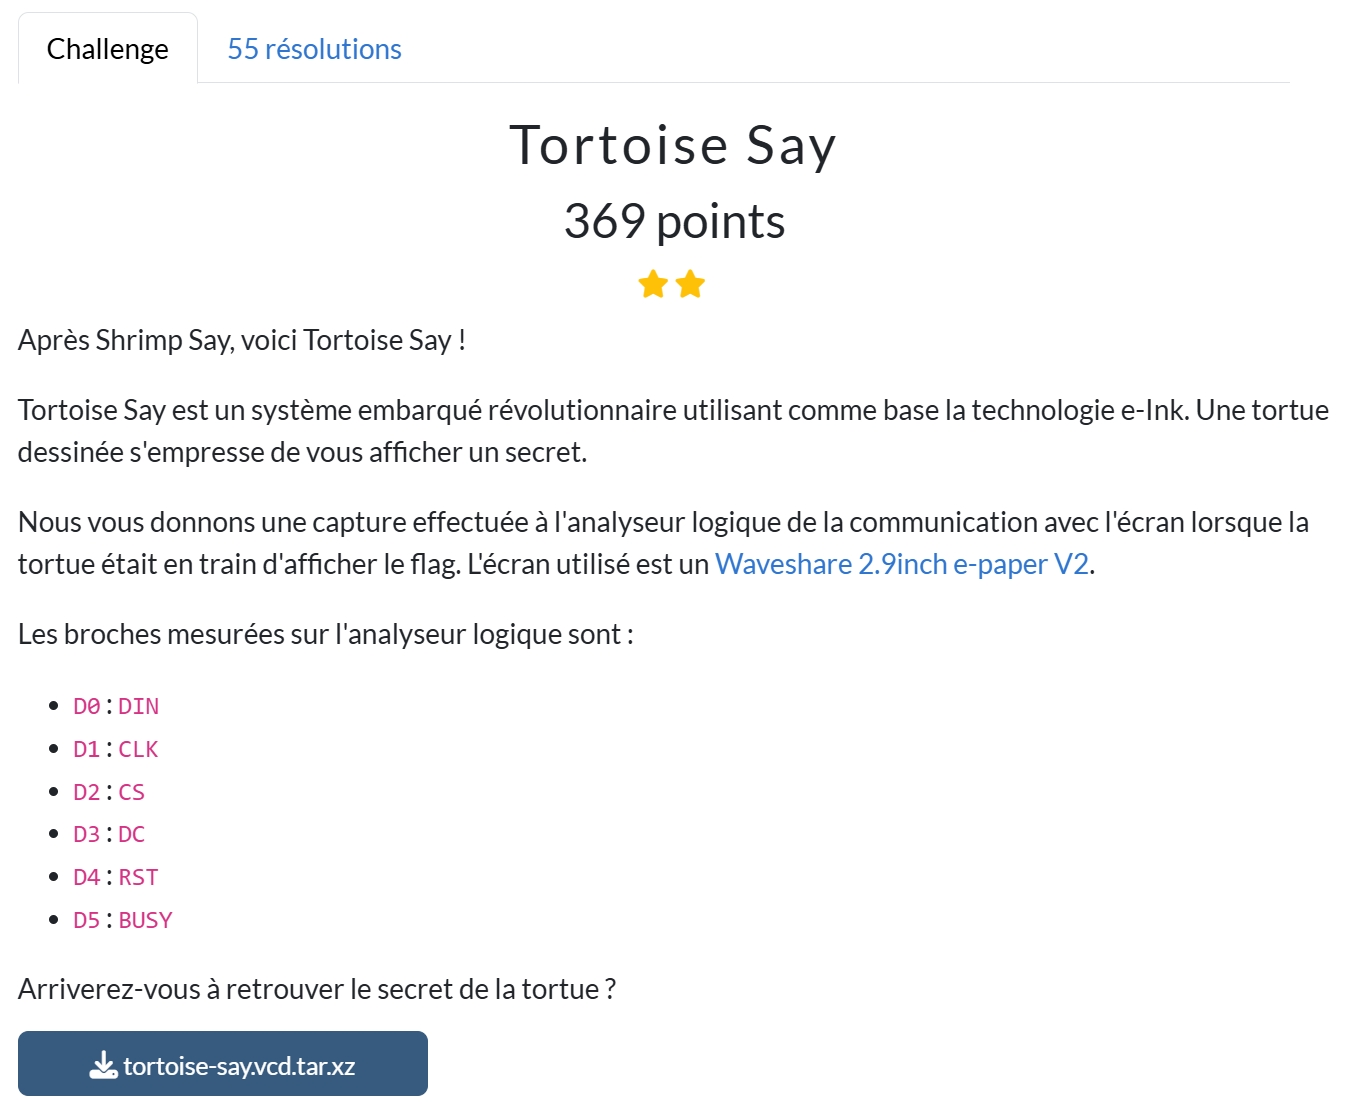Click the second difficulty star

tap(690, 284)
